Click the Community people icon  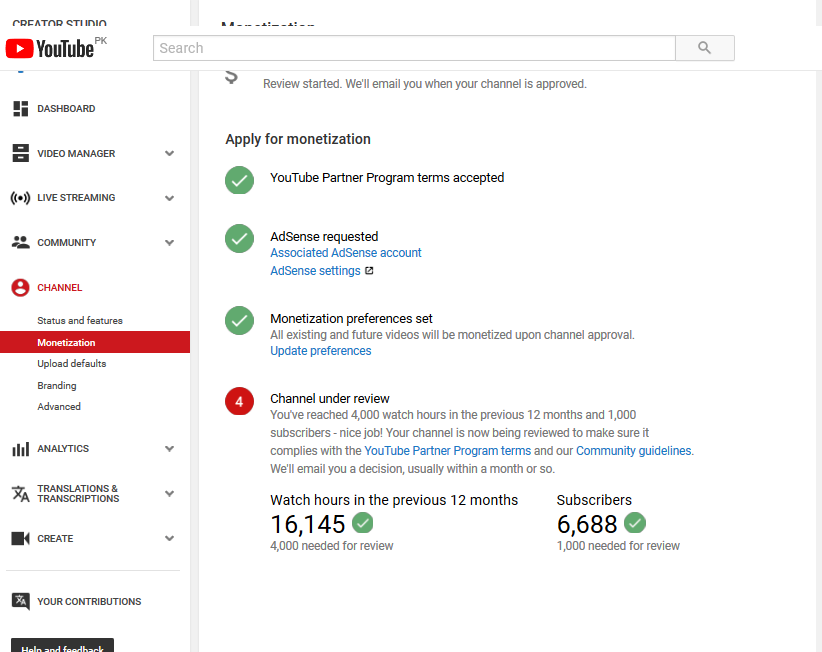[20, 242]
